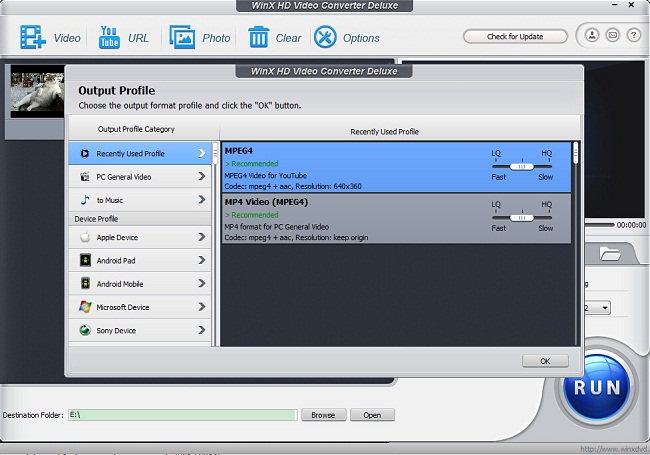Click the Recently Used Profile film icon

85,154
